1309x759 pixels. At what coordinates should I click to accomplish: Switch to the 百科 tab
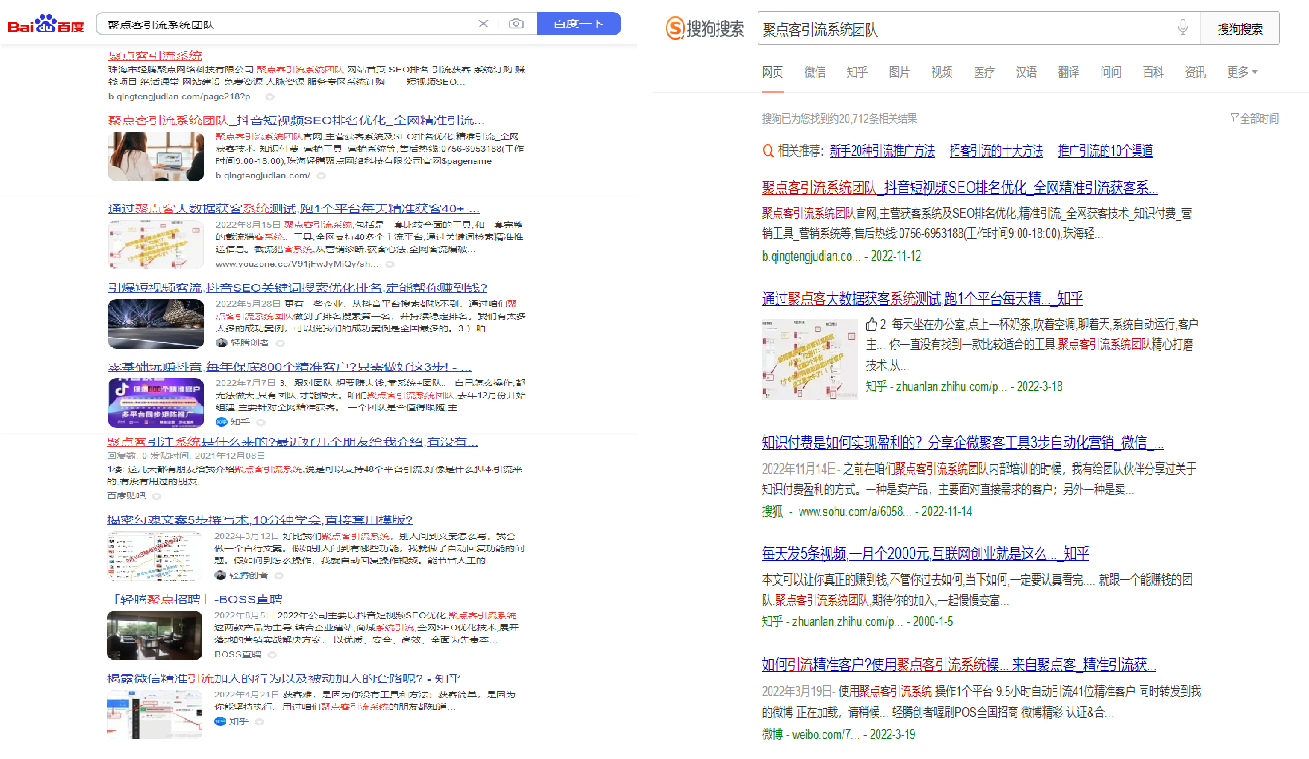click(1154, 72)
